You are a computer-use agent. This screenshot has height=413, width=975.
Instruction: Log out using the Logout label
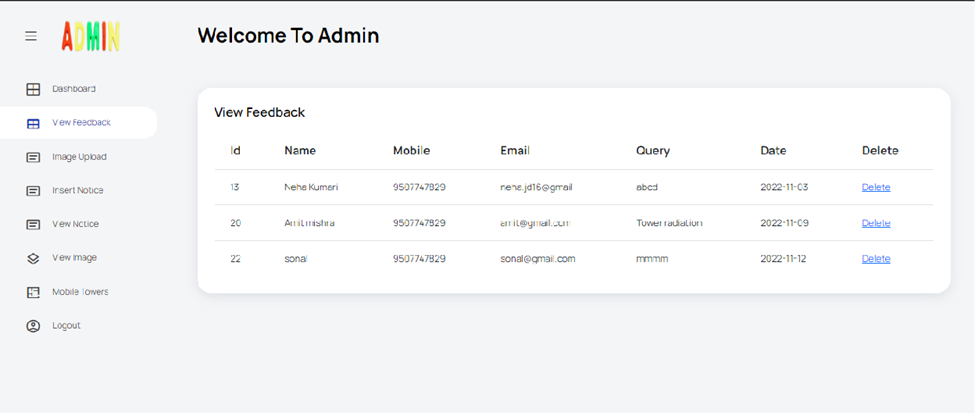pyautogui.click(x=66, y=326)
